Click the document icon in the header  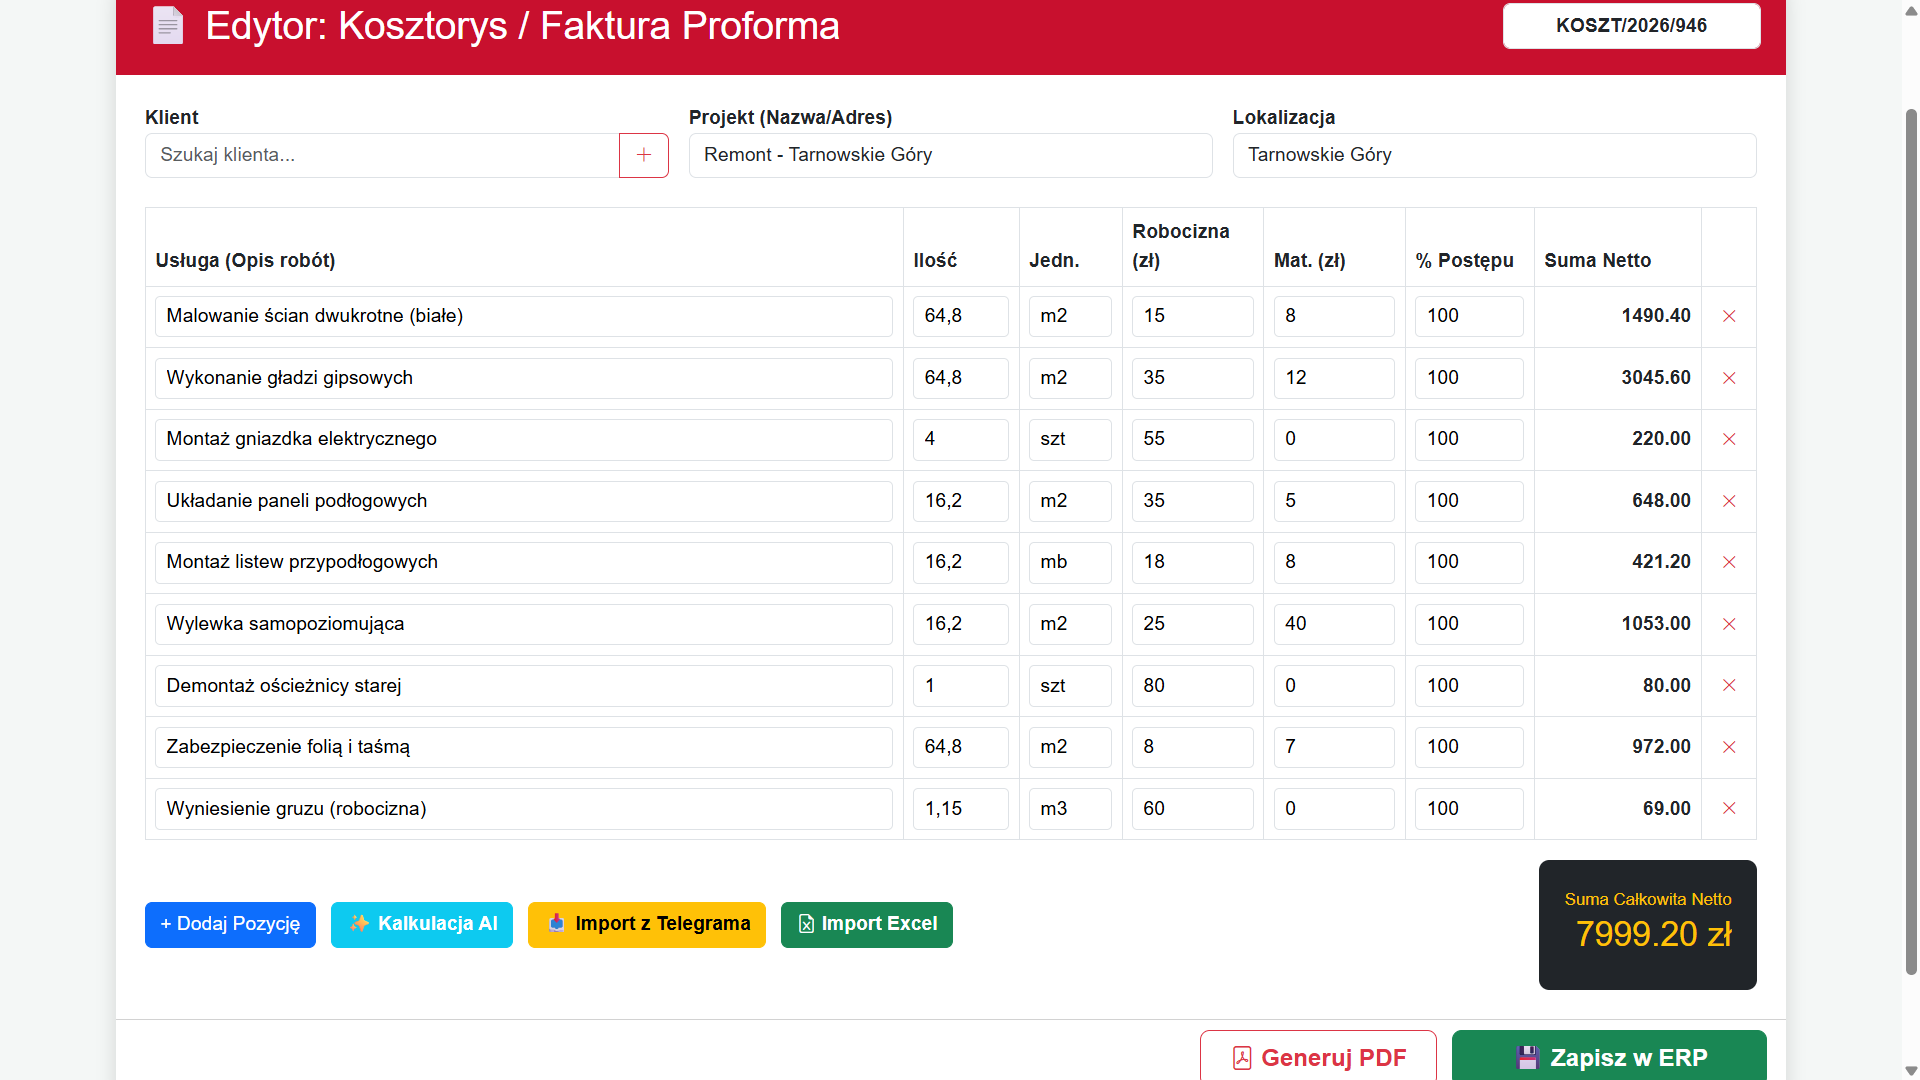[168, 25]
